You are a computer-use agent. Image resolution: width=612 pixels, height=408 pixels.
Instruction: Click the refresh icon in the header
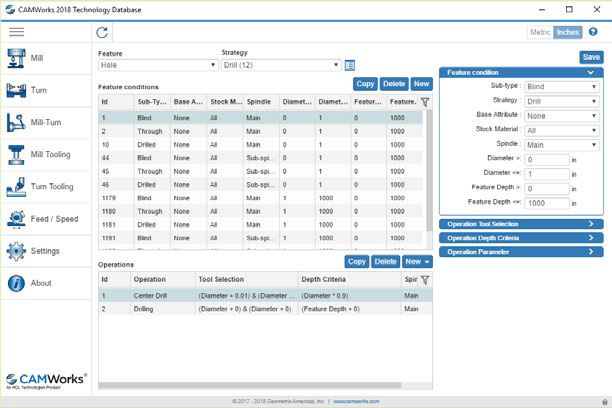coord(103,33)
